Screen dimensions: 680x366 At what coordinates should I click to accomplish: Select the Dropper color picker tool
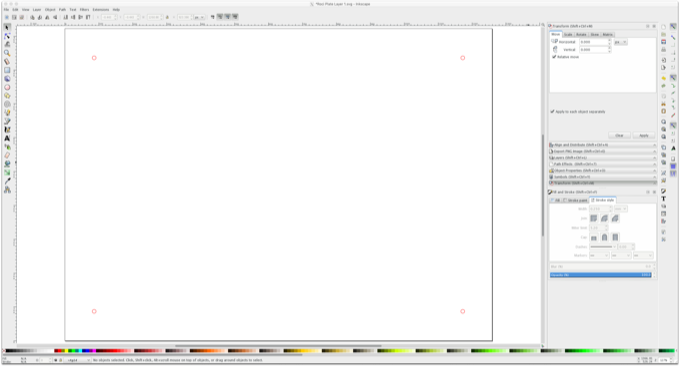click(x=7, y=181)
